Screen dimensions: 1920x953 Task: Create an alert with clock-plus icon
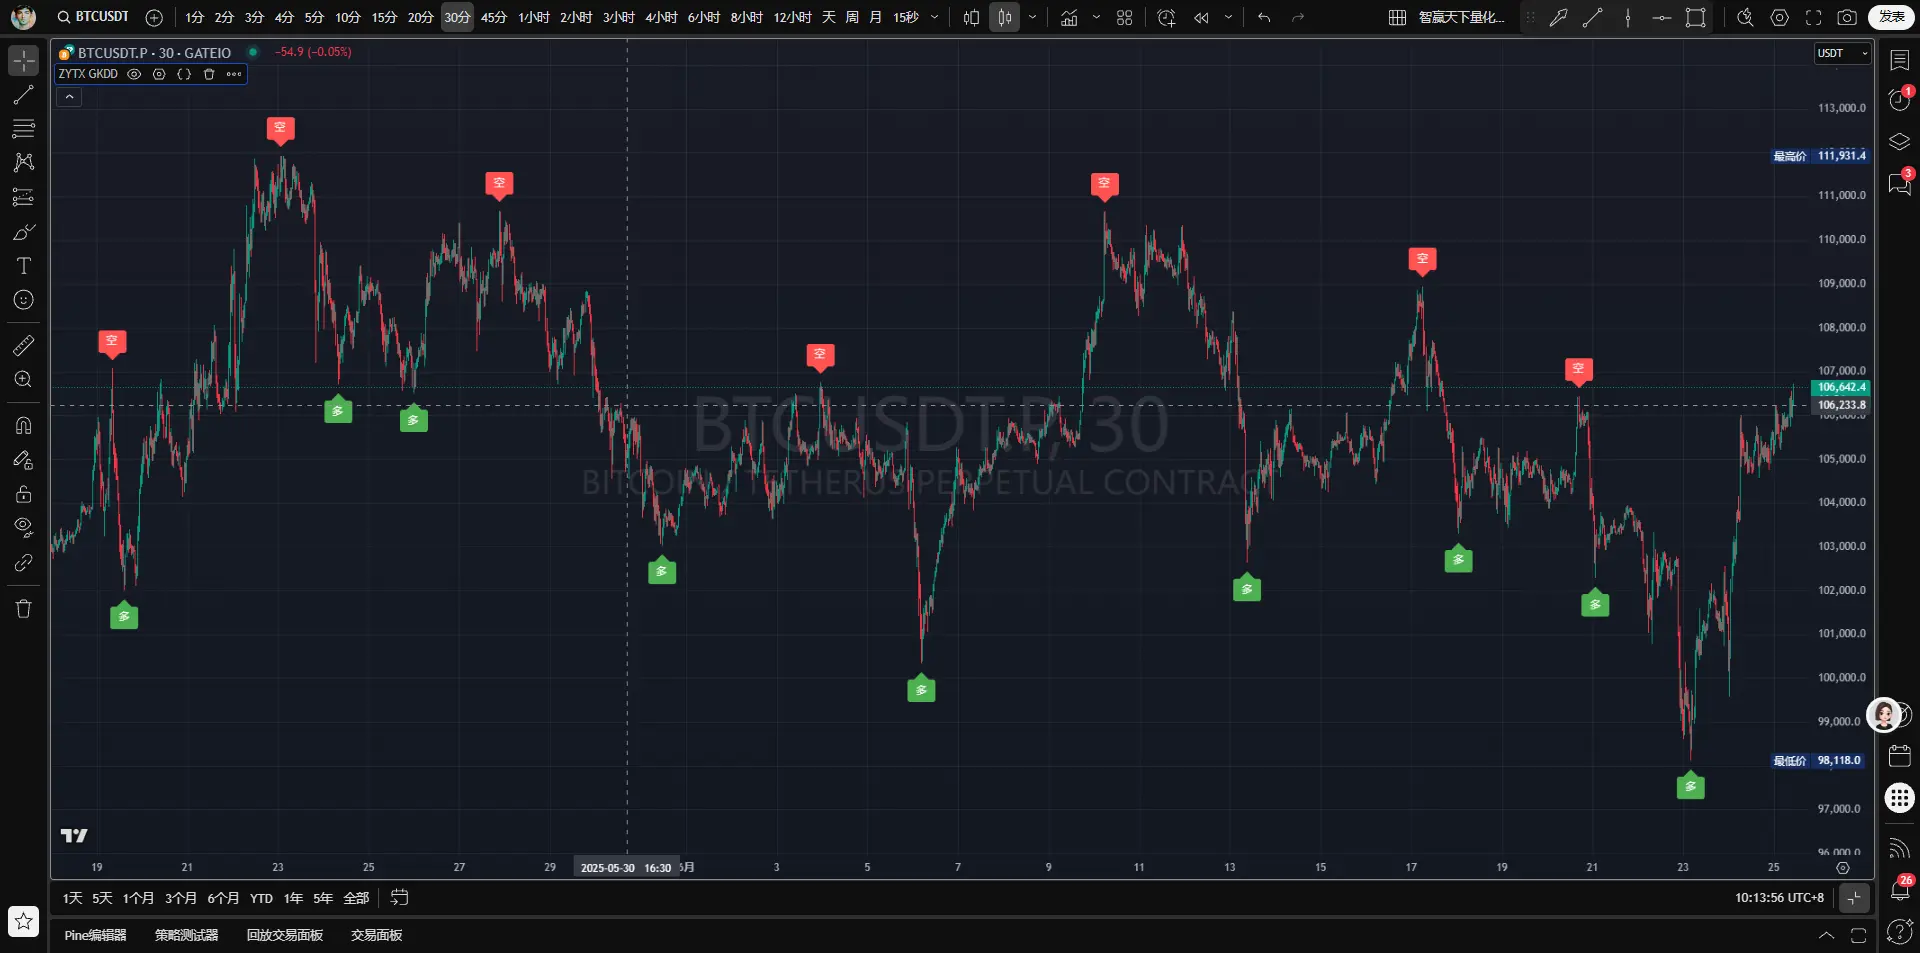click(1166, 17)
